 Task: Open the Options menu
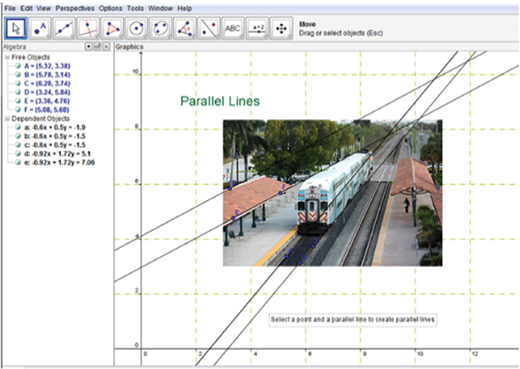110,8
